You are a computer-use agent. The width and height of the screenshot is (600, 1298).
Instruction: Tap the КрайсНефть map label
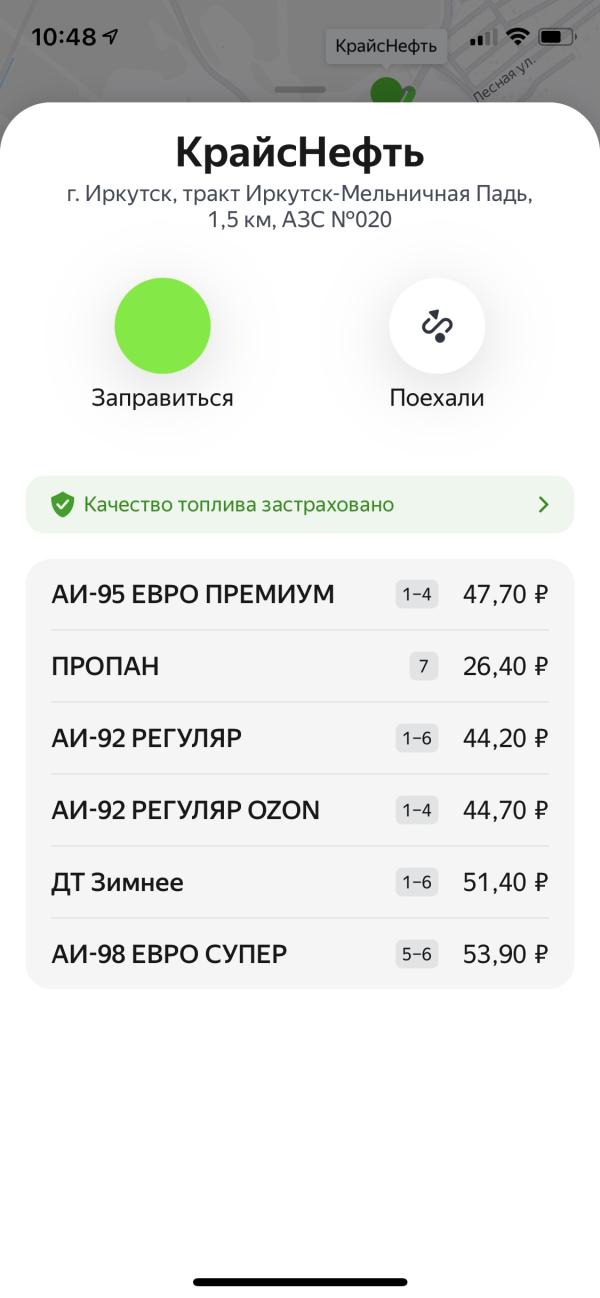point(386,46)
